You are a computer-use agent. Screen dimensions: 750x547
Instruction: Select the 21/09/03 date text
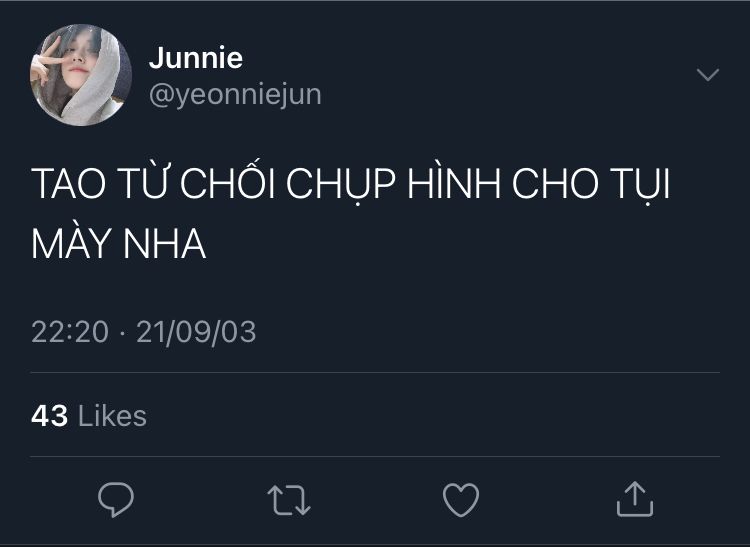(x=196, y=332)
